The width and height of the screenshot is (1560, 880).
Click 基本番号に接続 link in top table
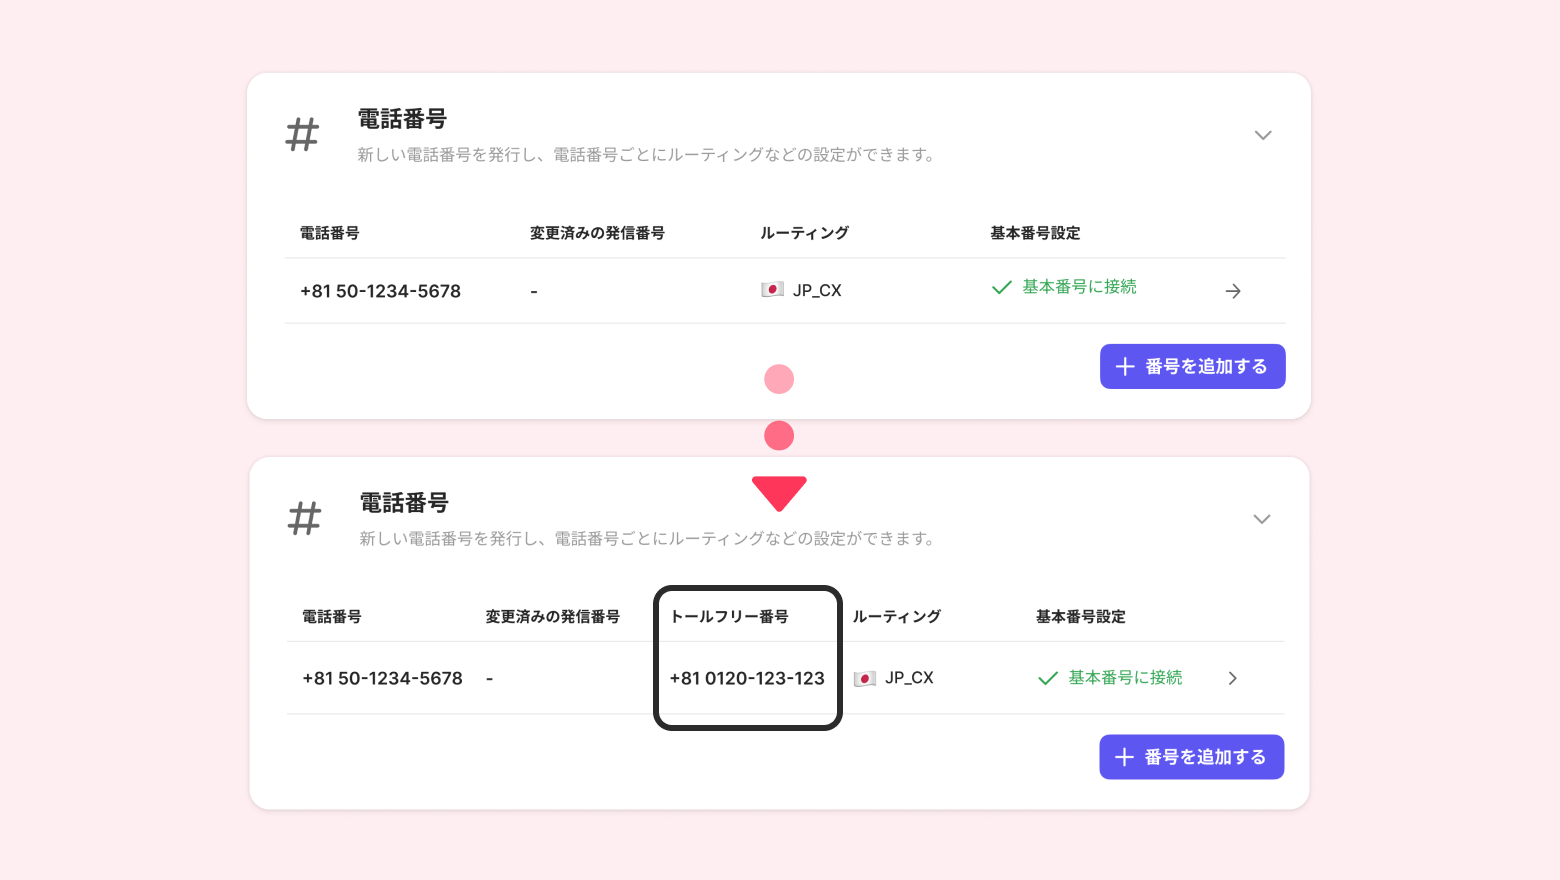coord(1079,287)
